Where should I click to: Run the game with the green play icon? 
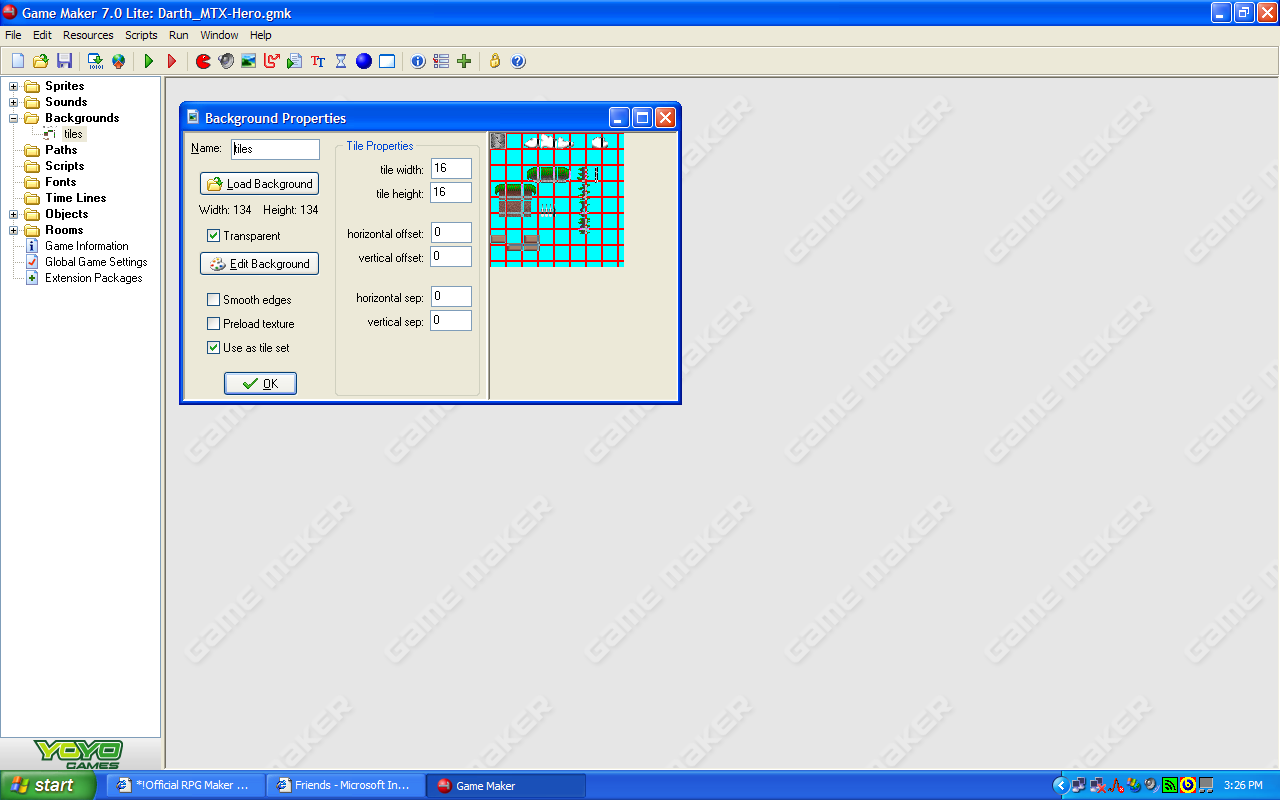click(x=148, y=61)
